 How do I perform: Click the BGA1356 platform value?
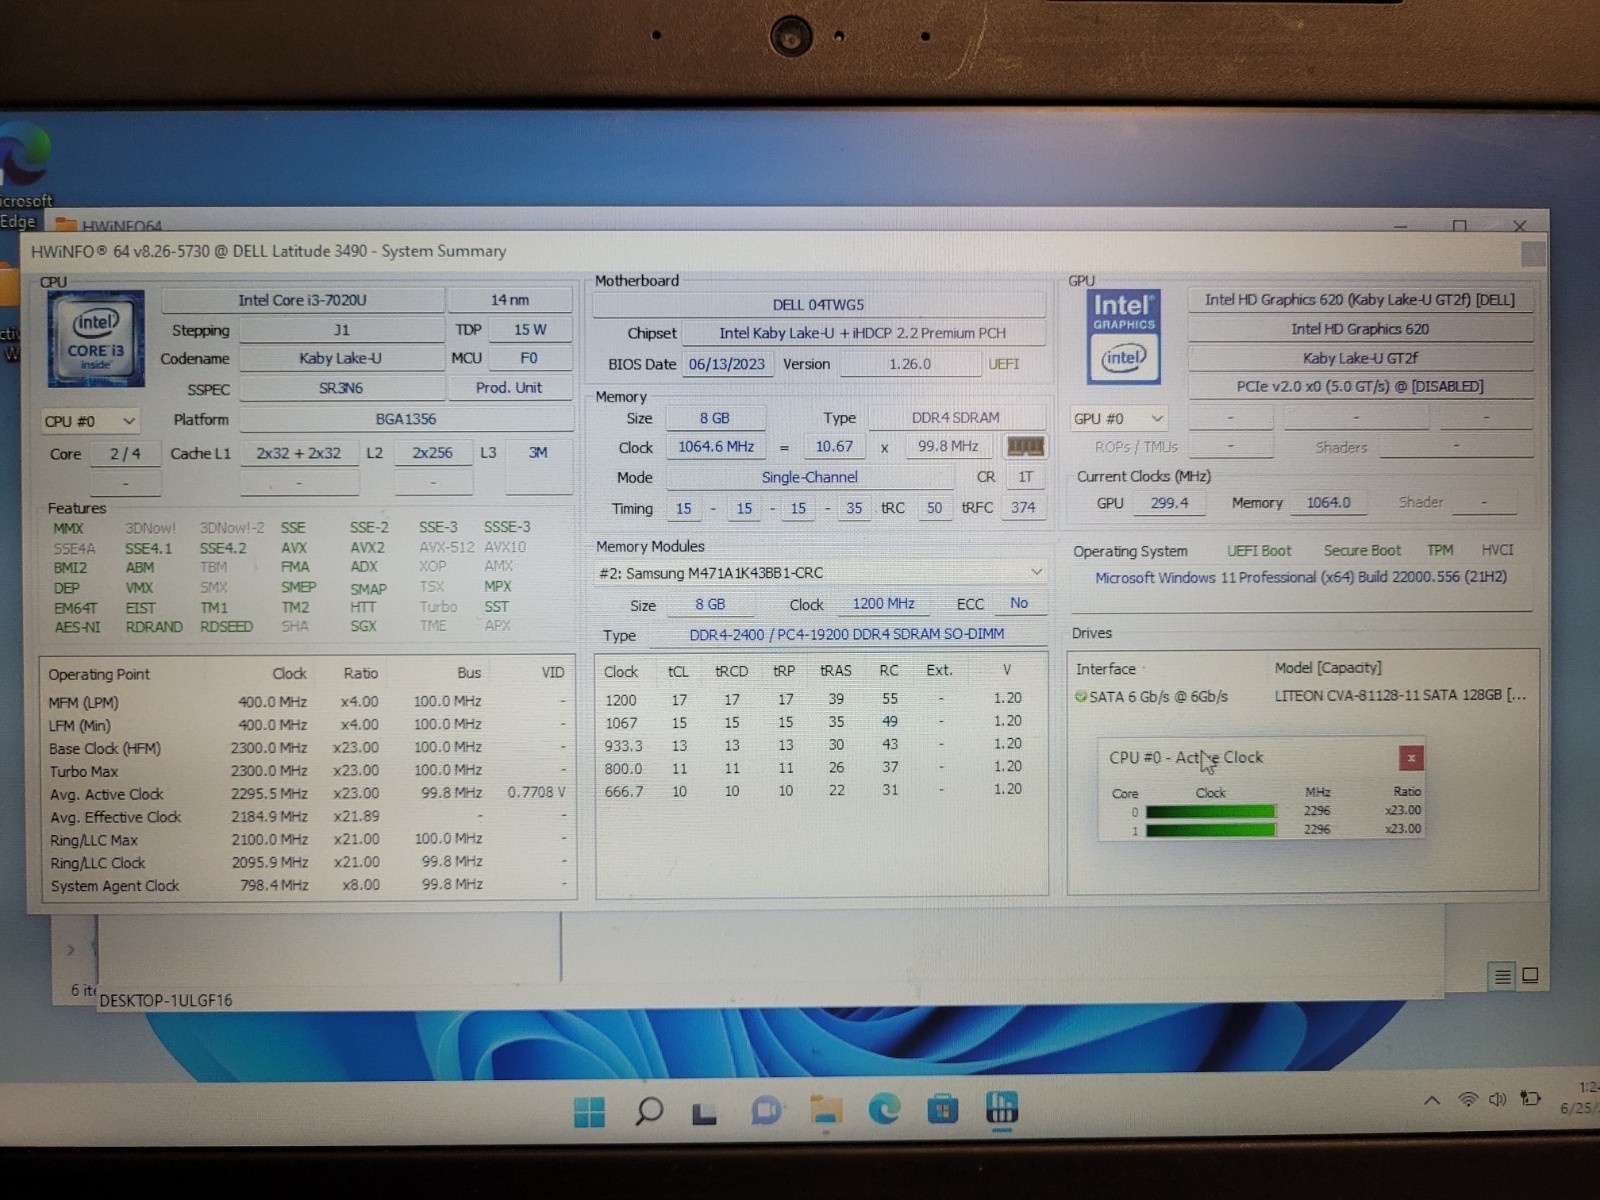coord(406,419)
